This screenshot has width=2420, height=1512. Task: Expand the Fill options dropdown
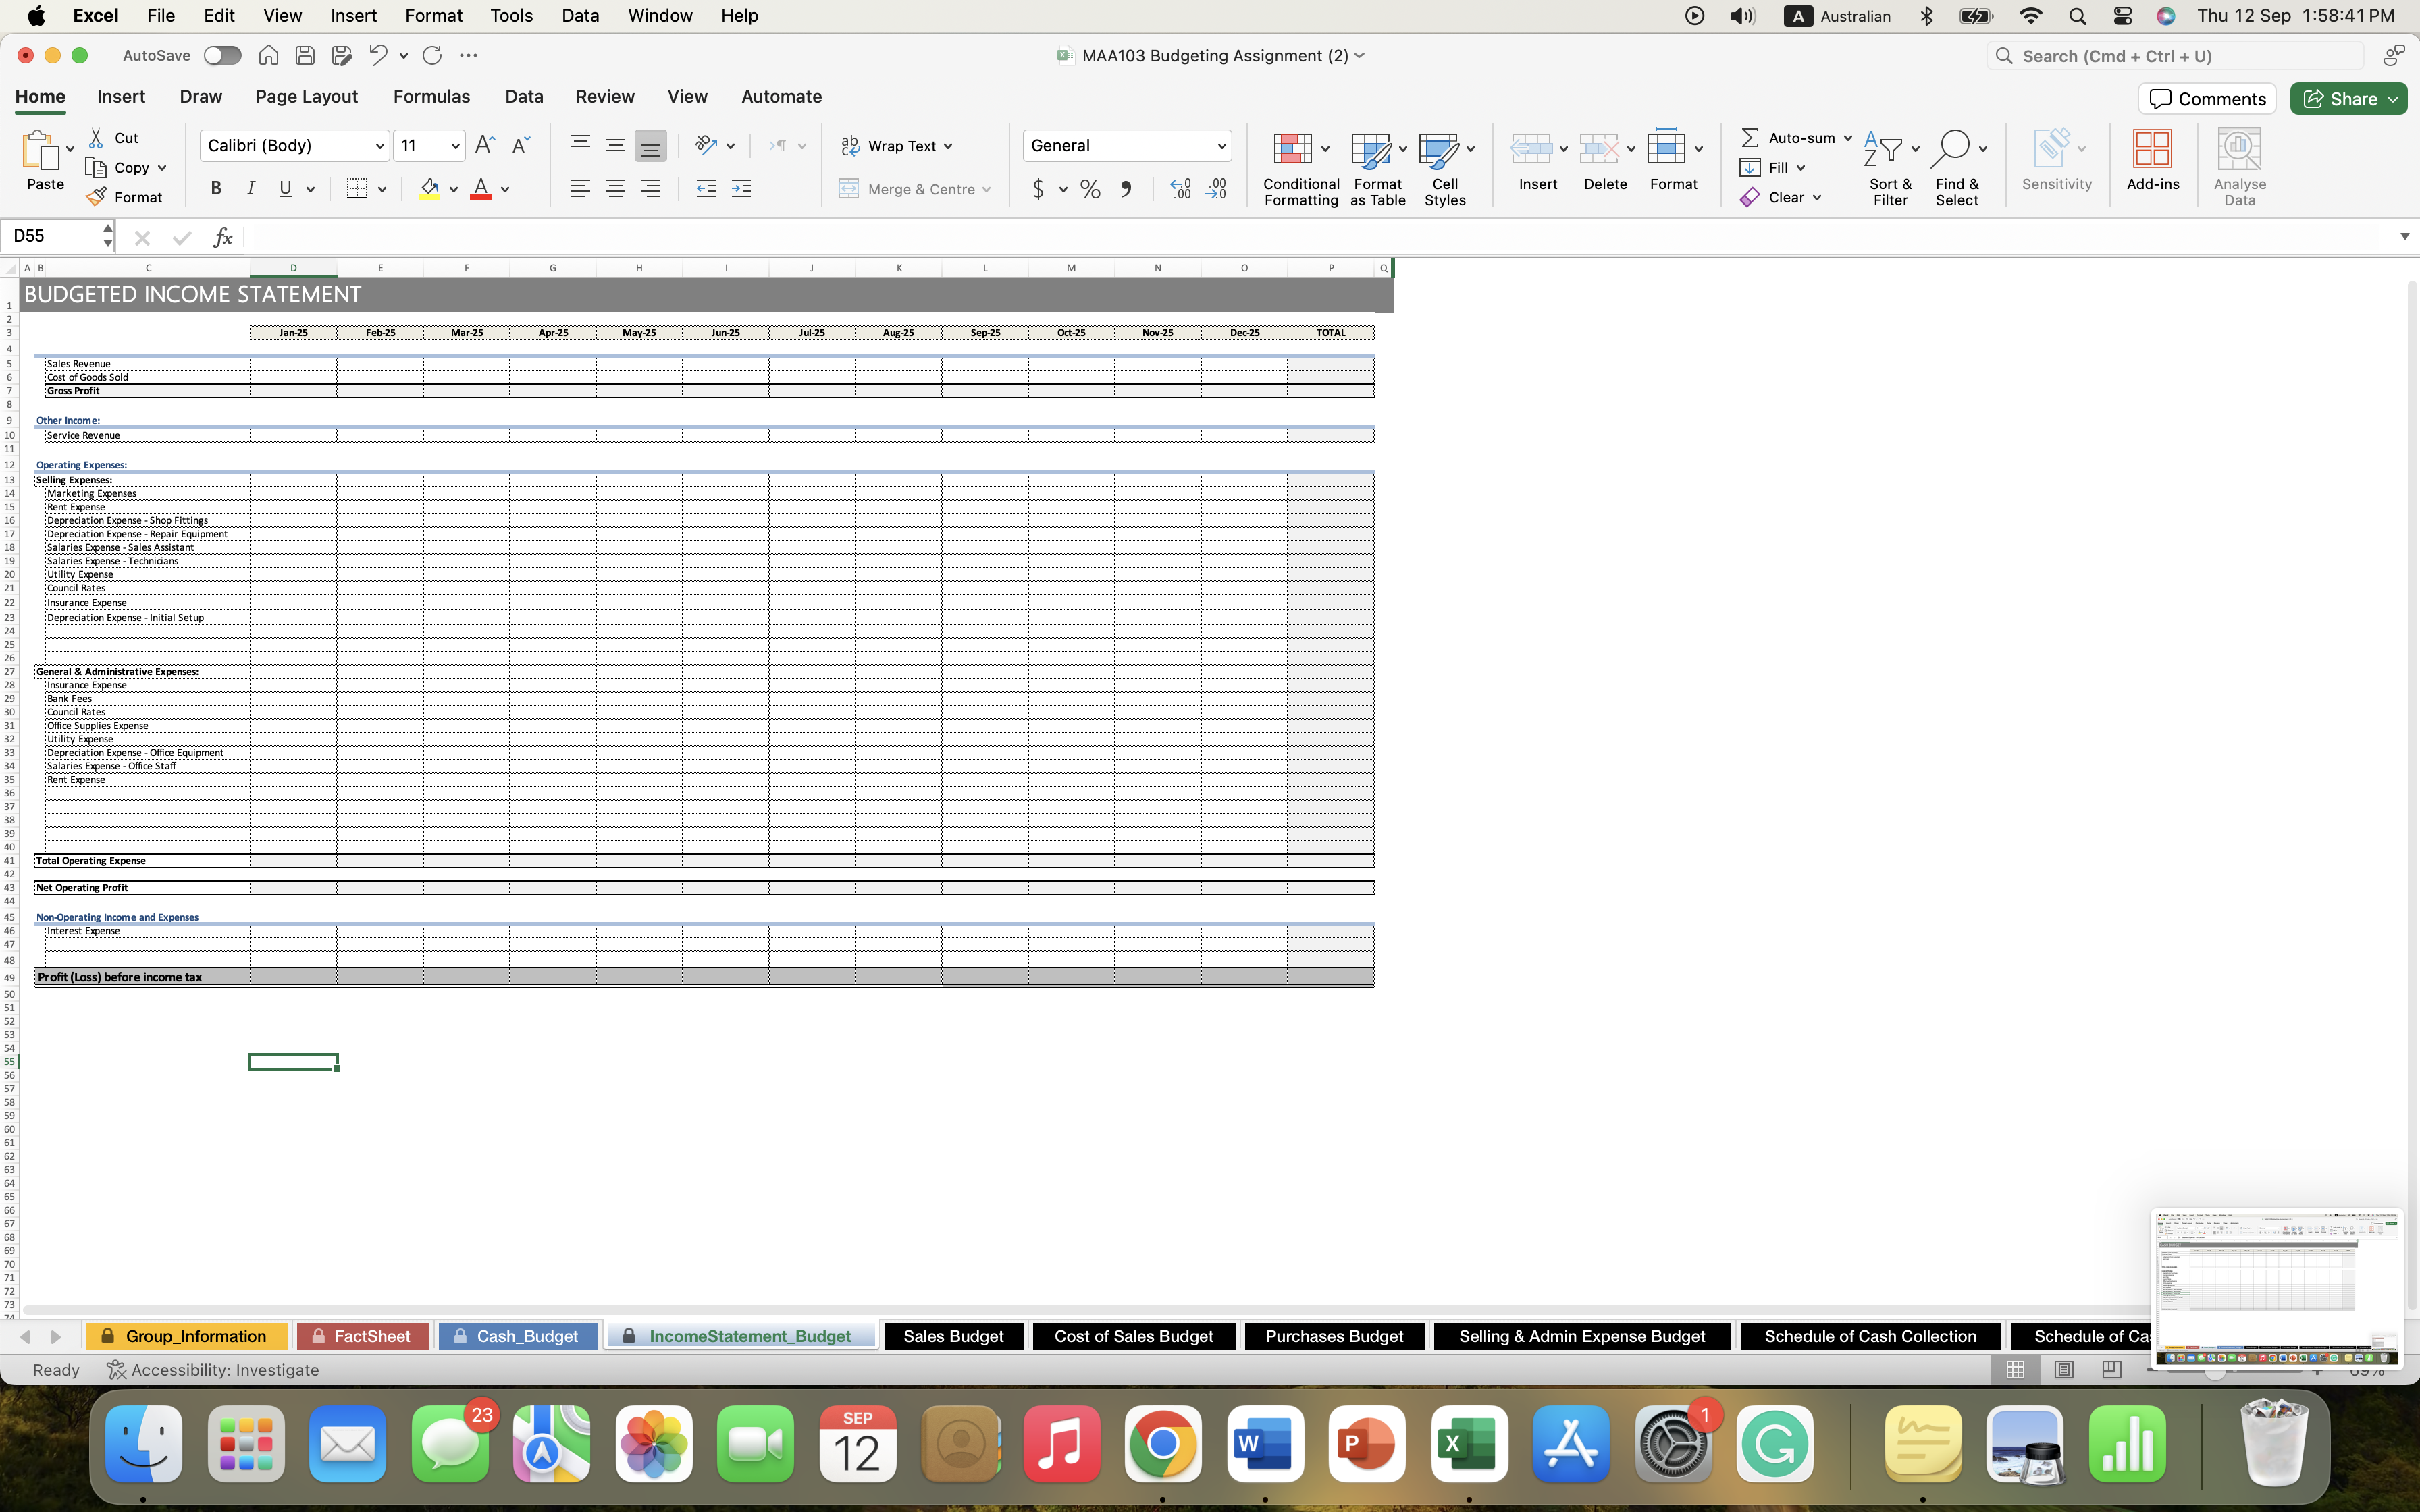1800,167
